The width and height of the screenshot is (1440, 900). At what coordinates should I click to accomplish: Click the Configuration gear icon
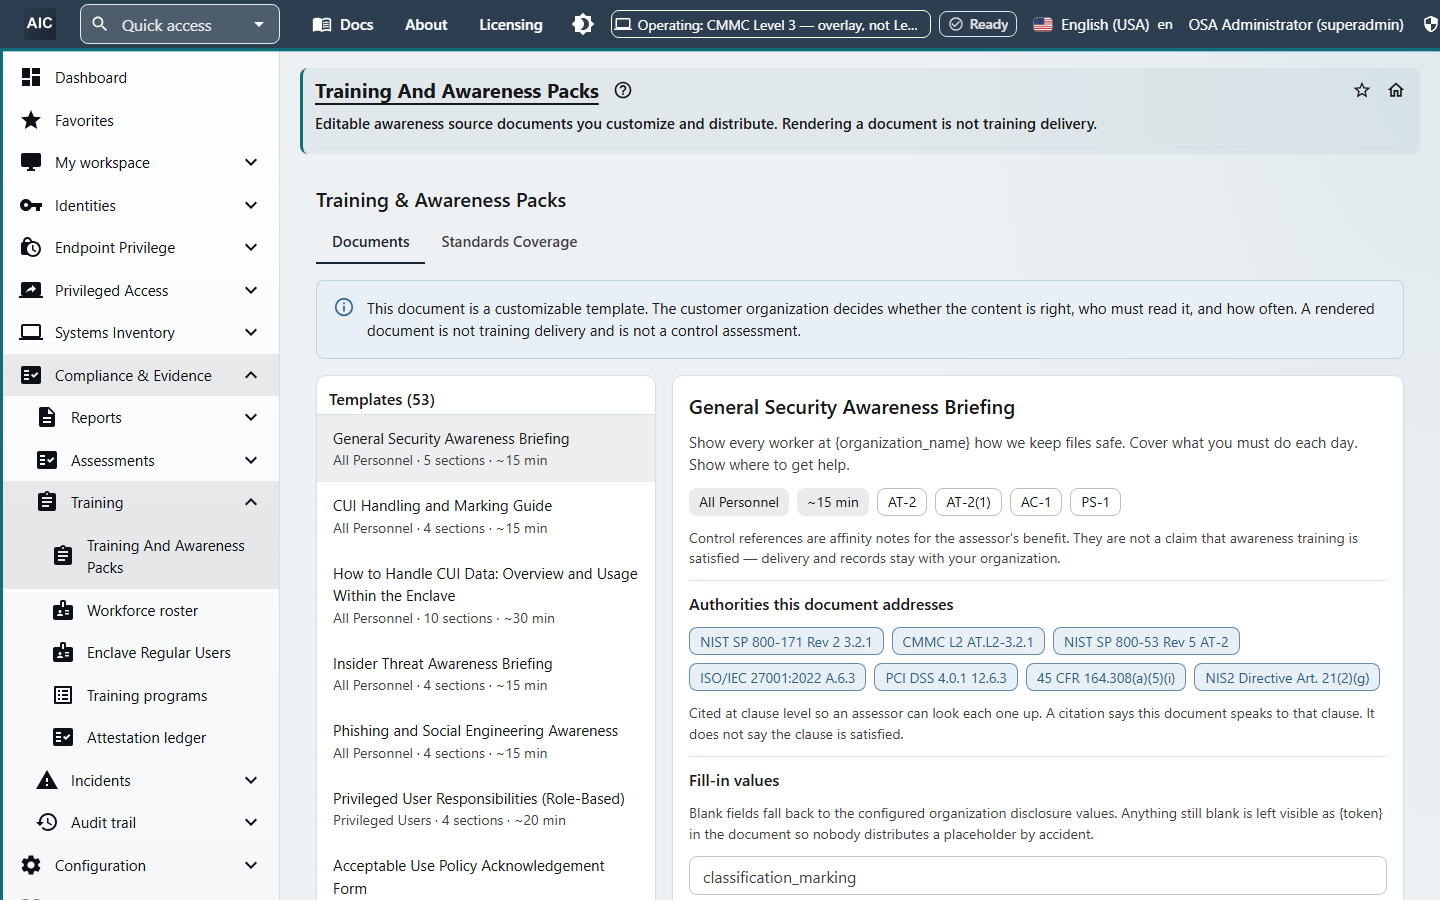pos(31,865)
